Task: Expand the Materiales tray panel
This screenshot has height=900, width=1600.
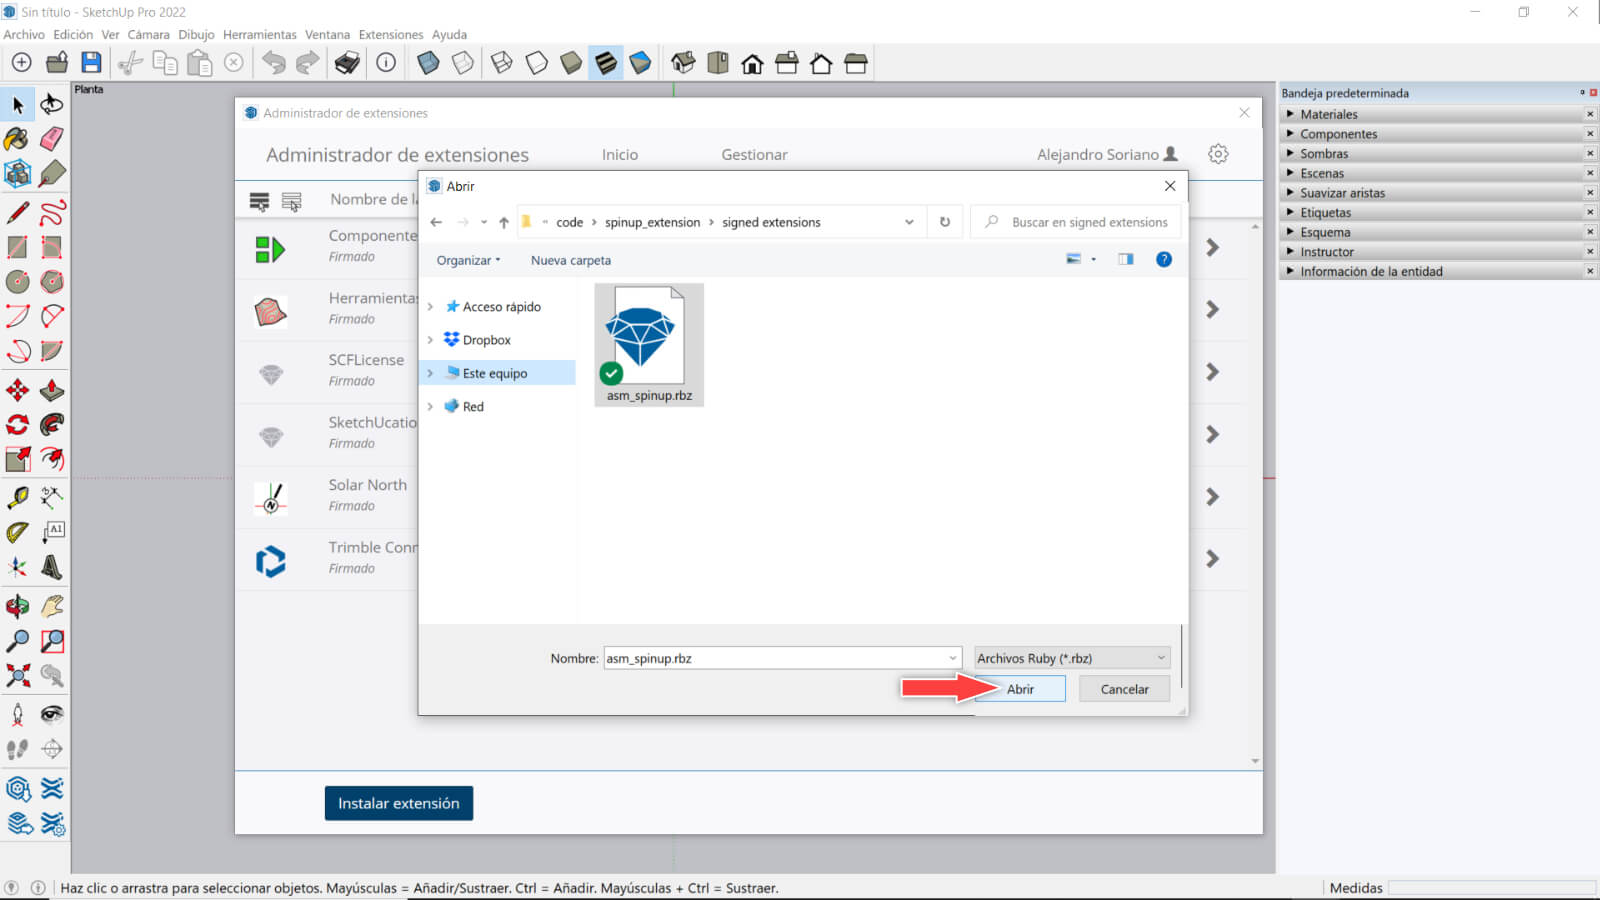Action: point(1290,114)
